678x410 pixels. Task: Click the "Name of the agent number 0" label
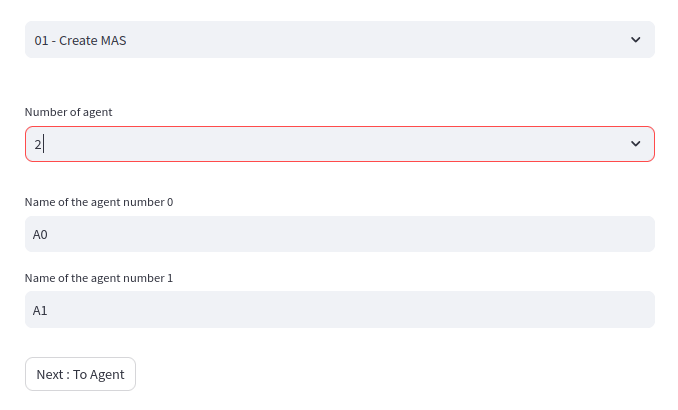98,202
